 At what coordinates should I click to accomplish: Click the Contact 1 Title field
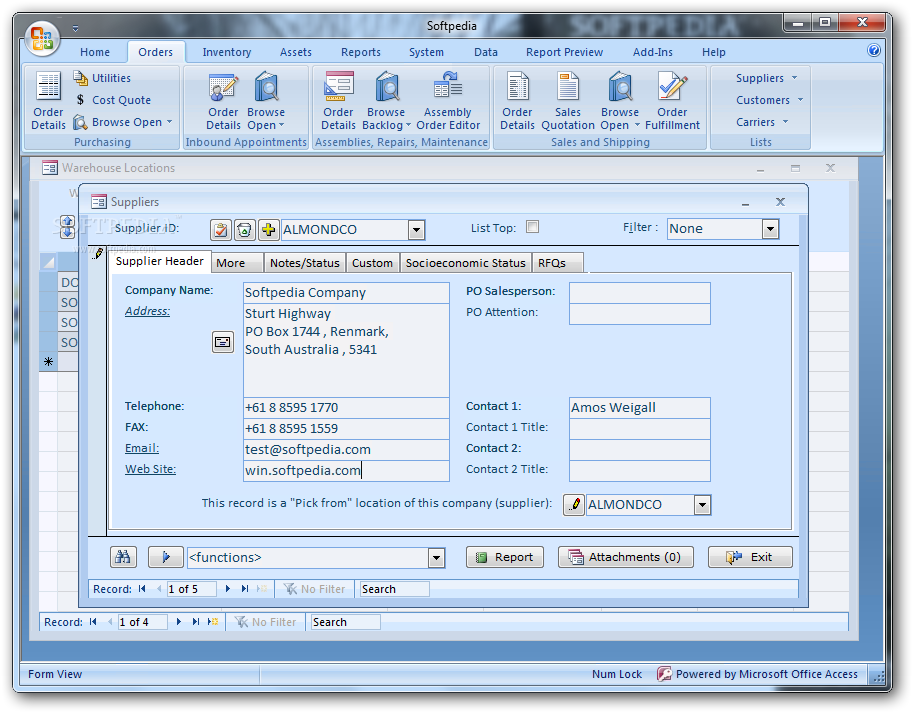(x=639, y=428)
